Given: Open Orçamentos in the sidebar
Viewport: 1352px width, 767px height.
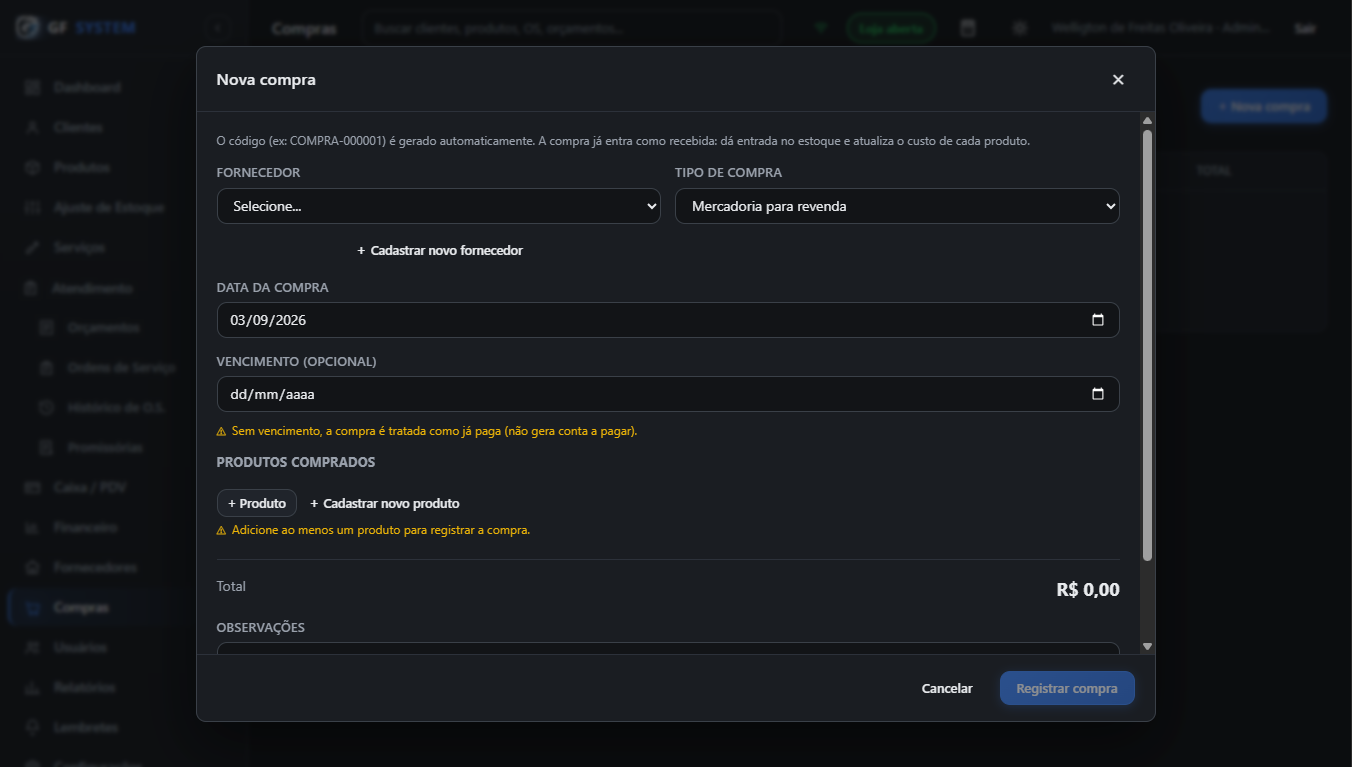Looking at the screenshot, I should click(x=104, y=328).
